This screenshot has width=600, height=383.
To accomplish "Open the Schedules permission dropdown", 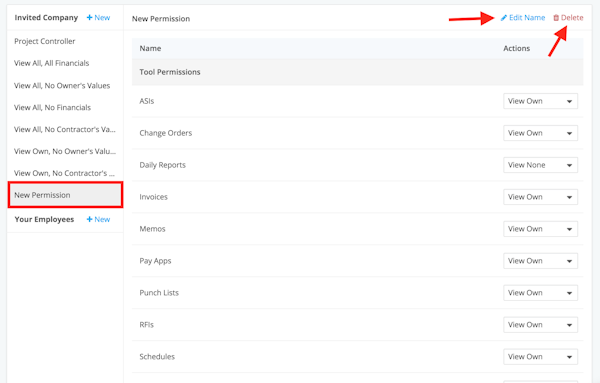I will tap(540, 357).
